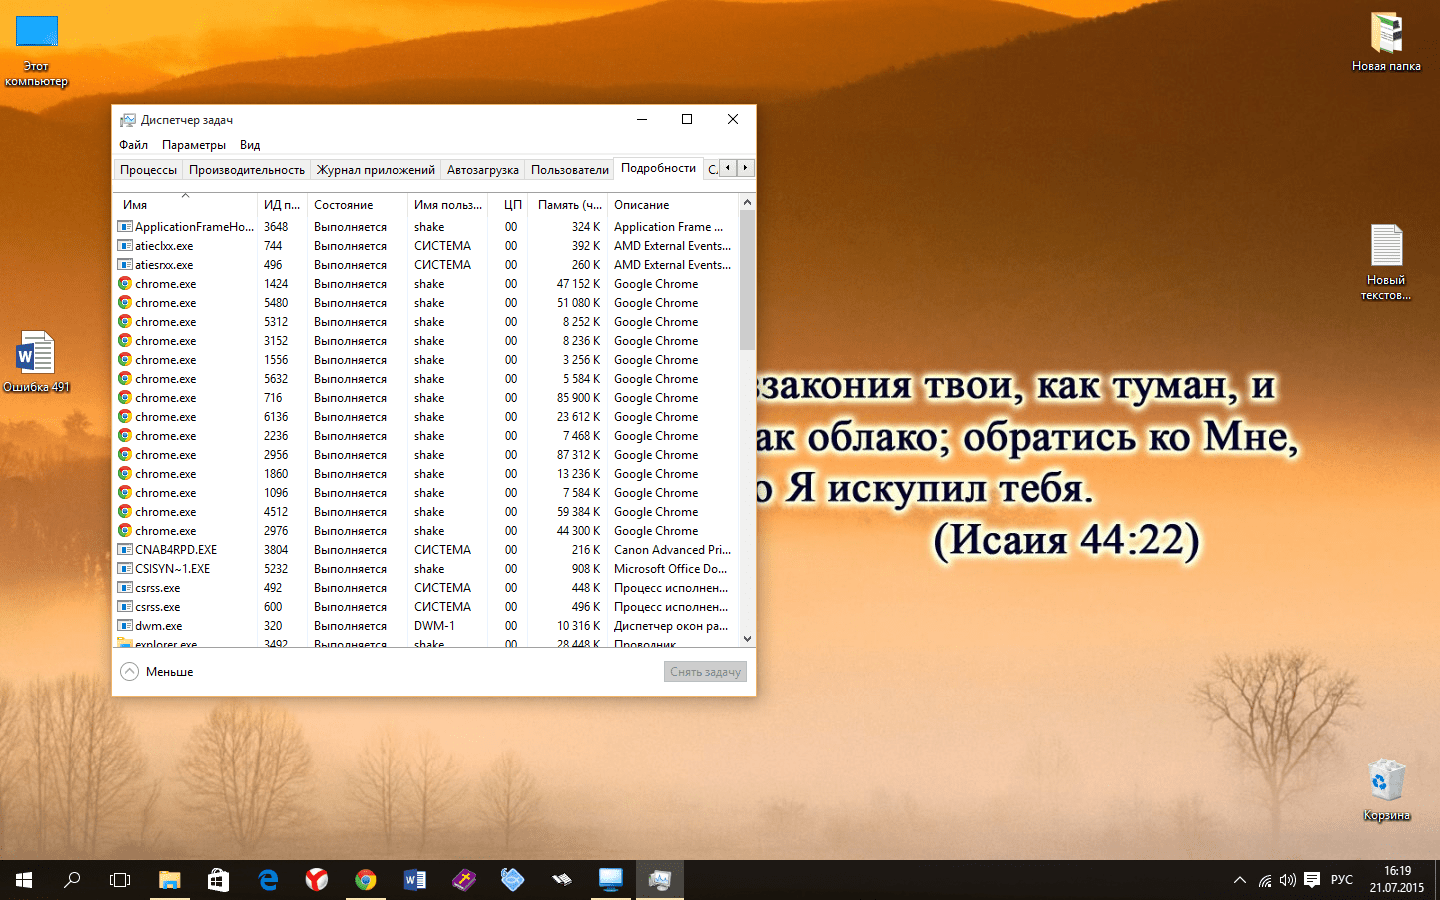Viewport: 1440px width, 900px height.
Task: Switch to Task Manager taskbar icon
Action: click(659, 880)
